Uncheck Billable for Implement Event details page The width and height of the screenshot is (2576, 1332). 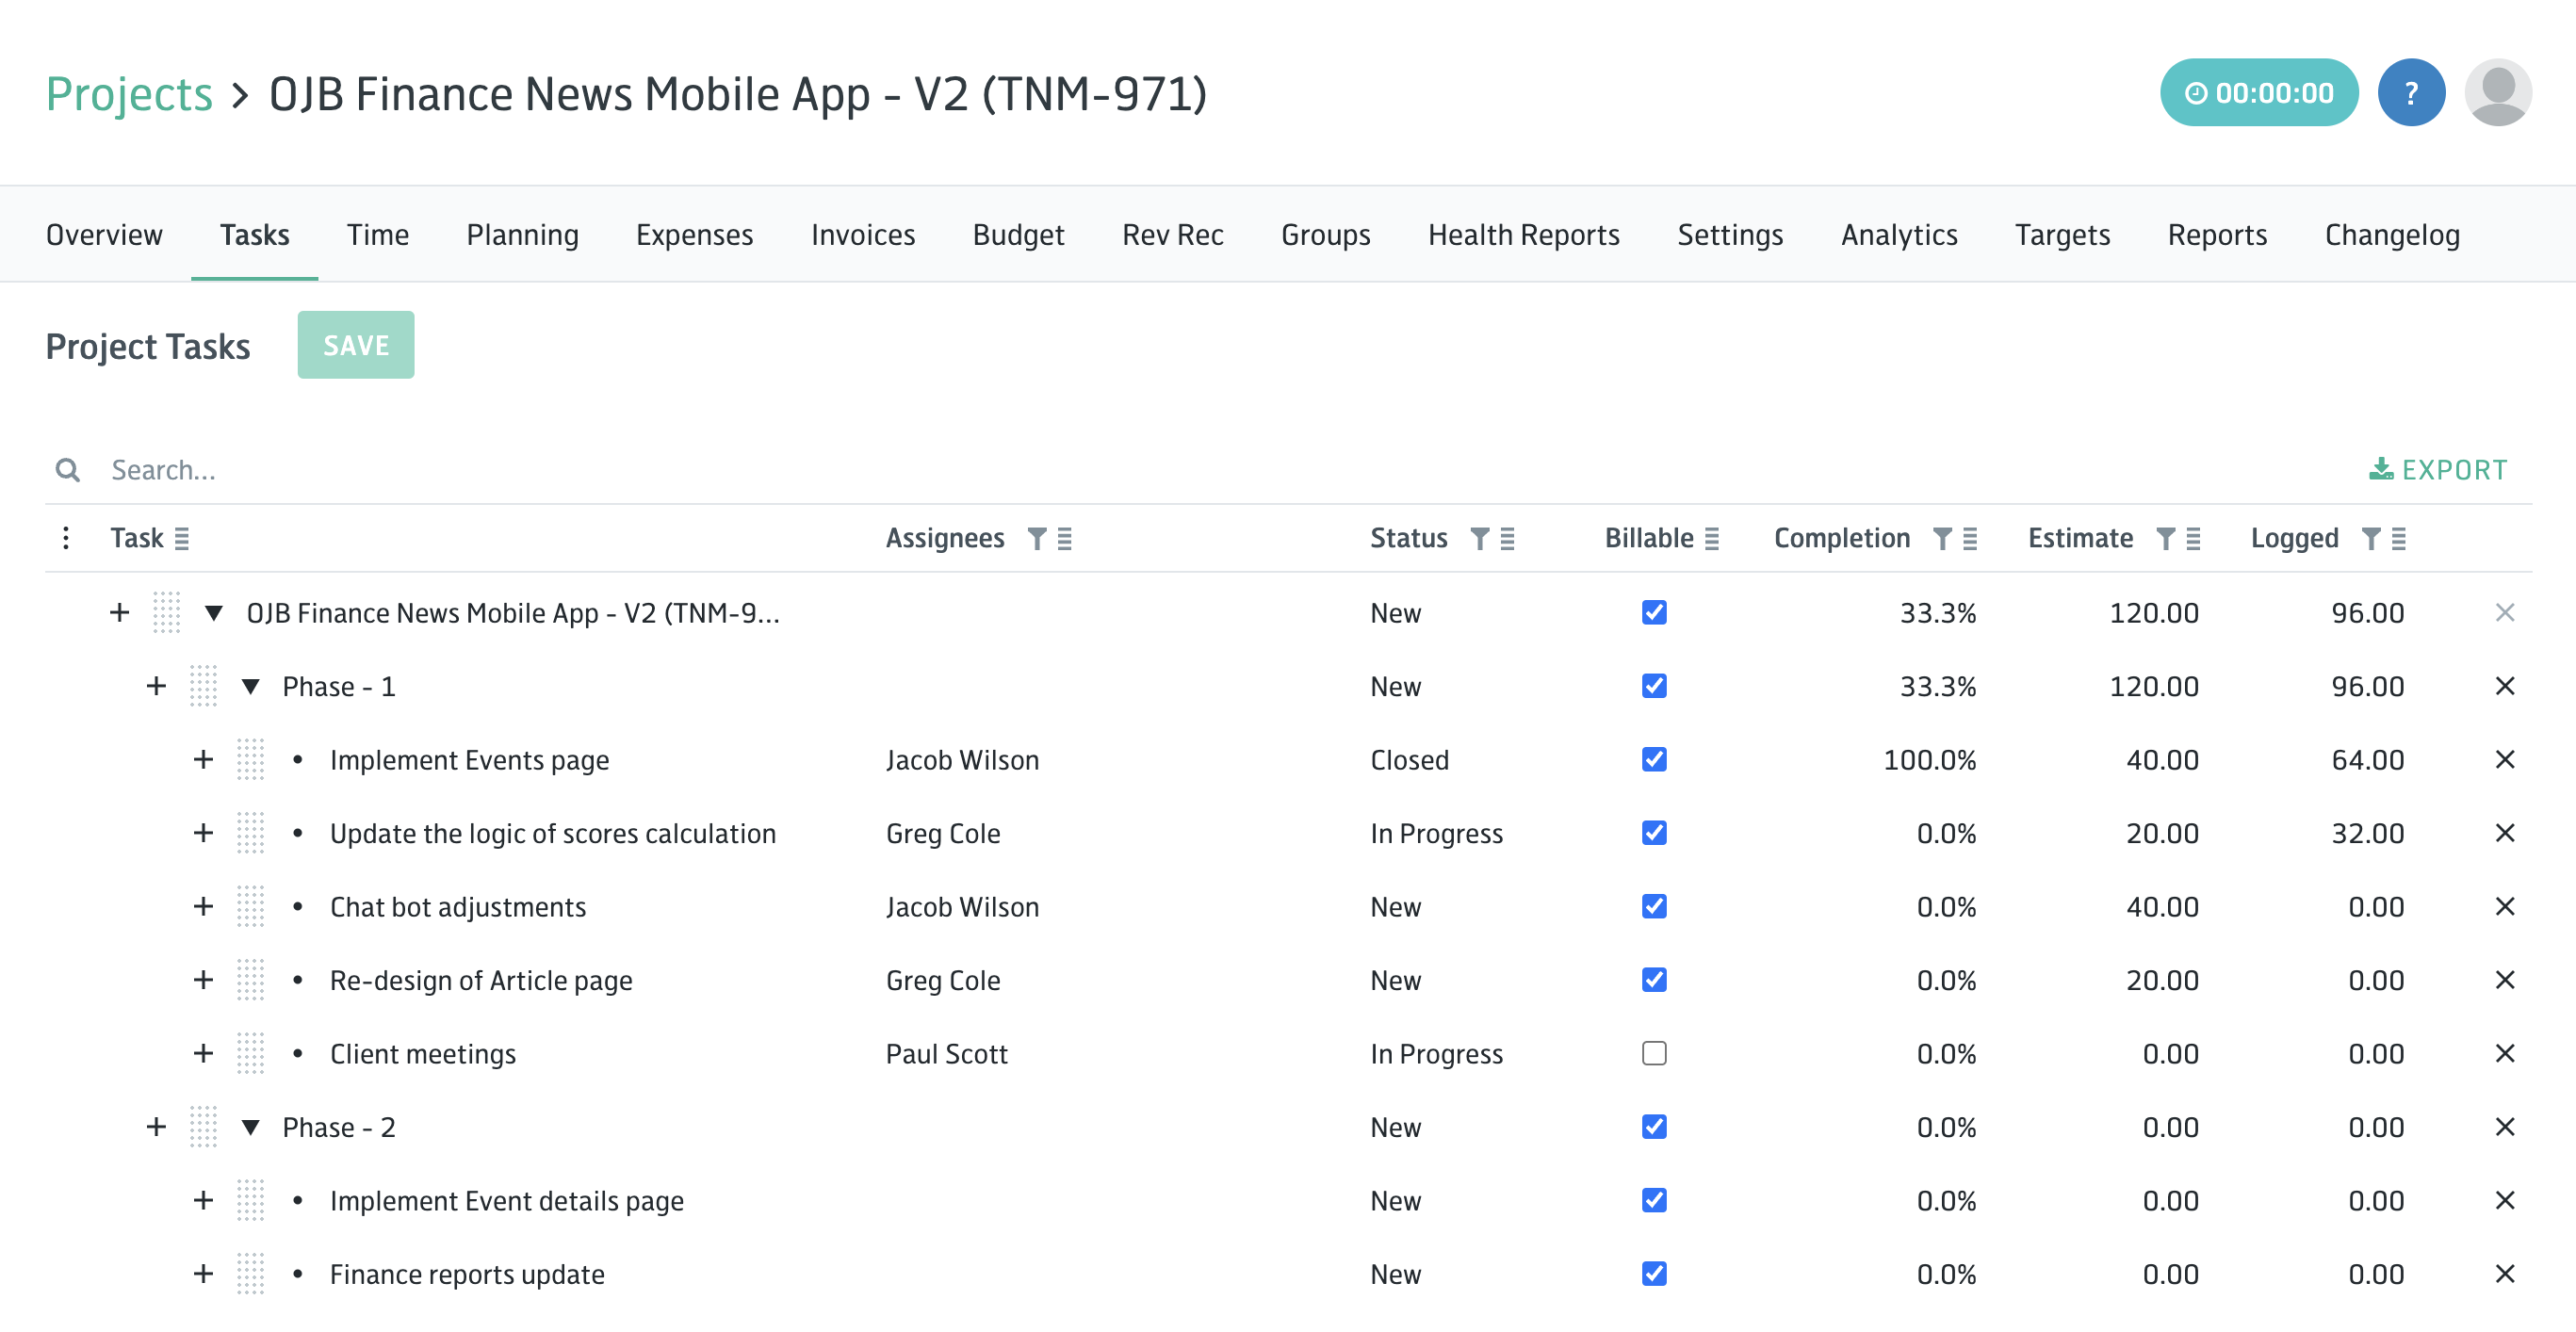[1654, 1200]
